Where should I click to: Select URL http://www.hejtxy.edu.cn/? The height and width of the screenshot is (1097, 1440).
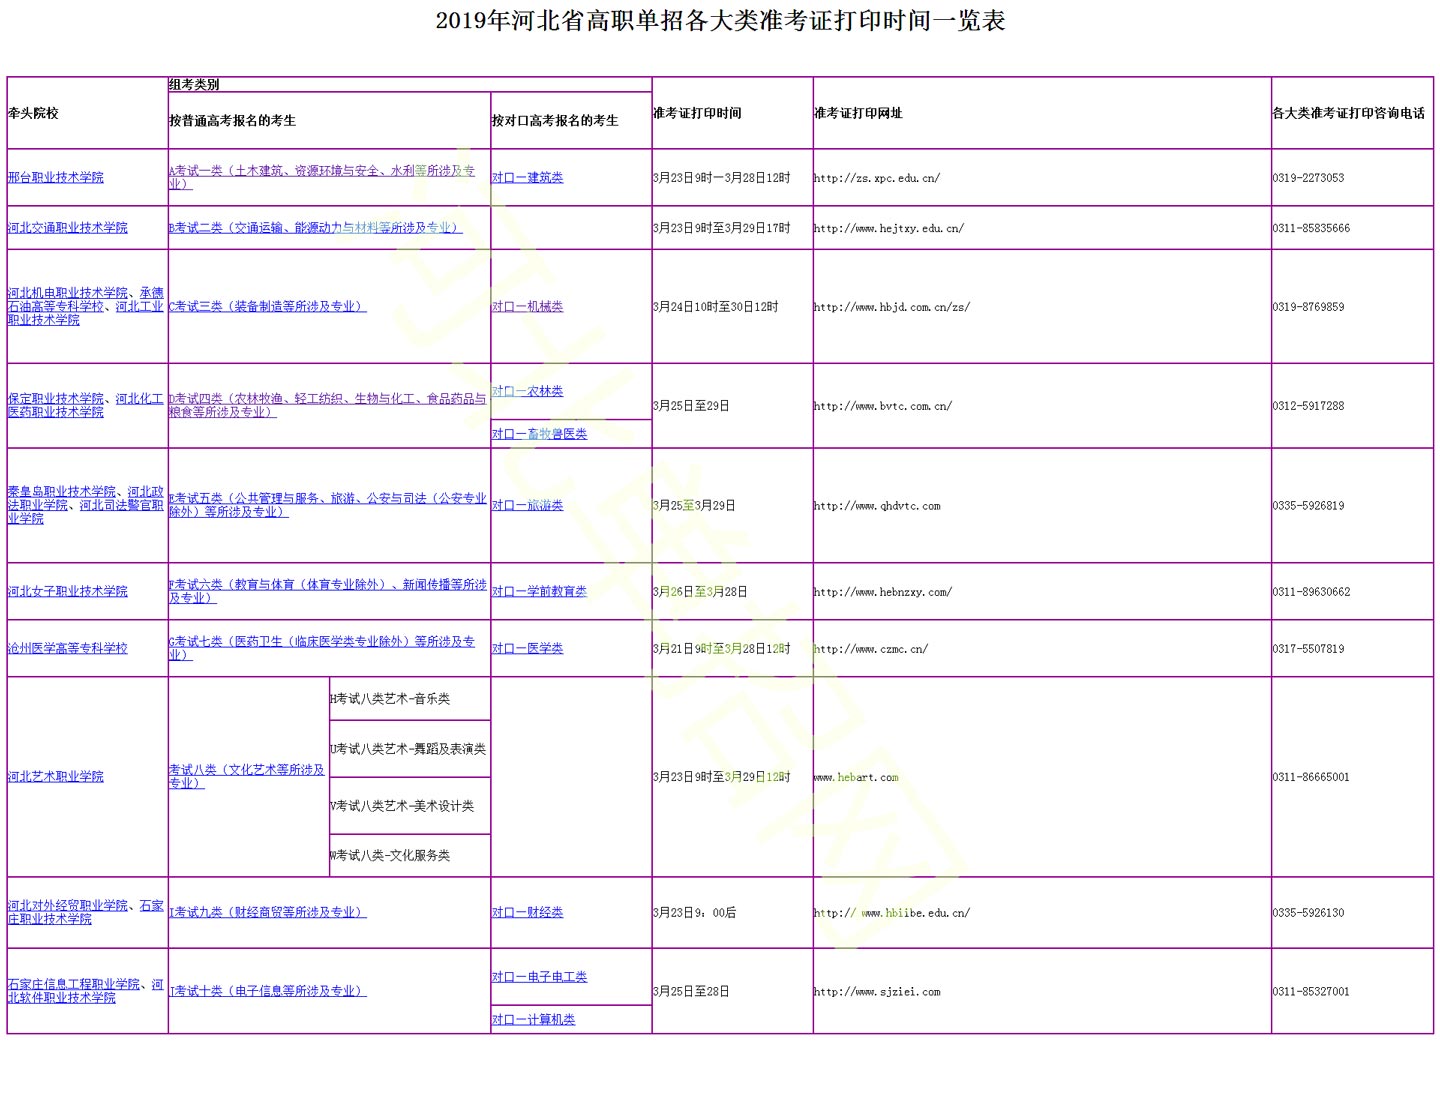pos(889,228)
